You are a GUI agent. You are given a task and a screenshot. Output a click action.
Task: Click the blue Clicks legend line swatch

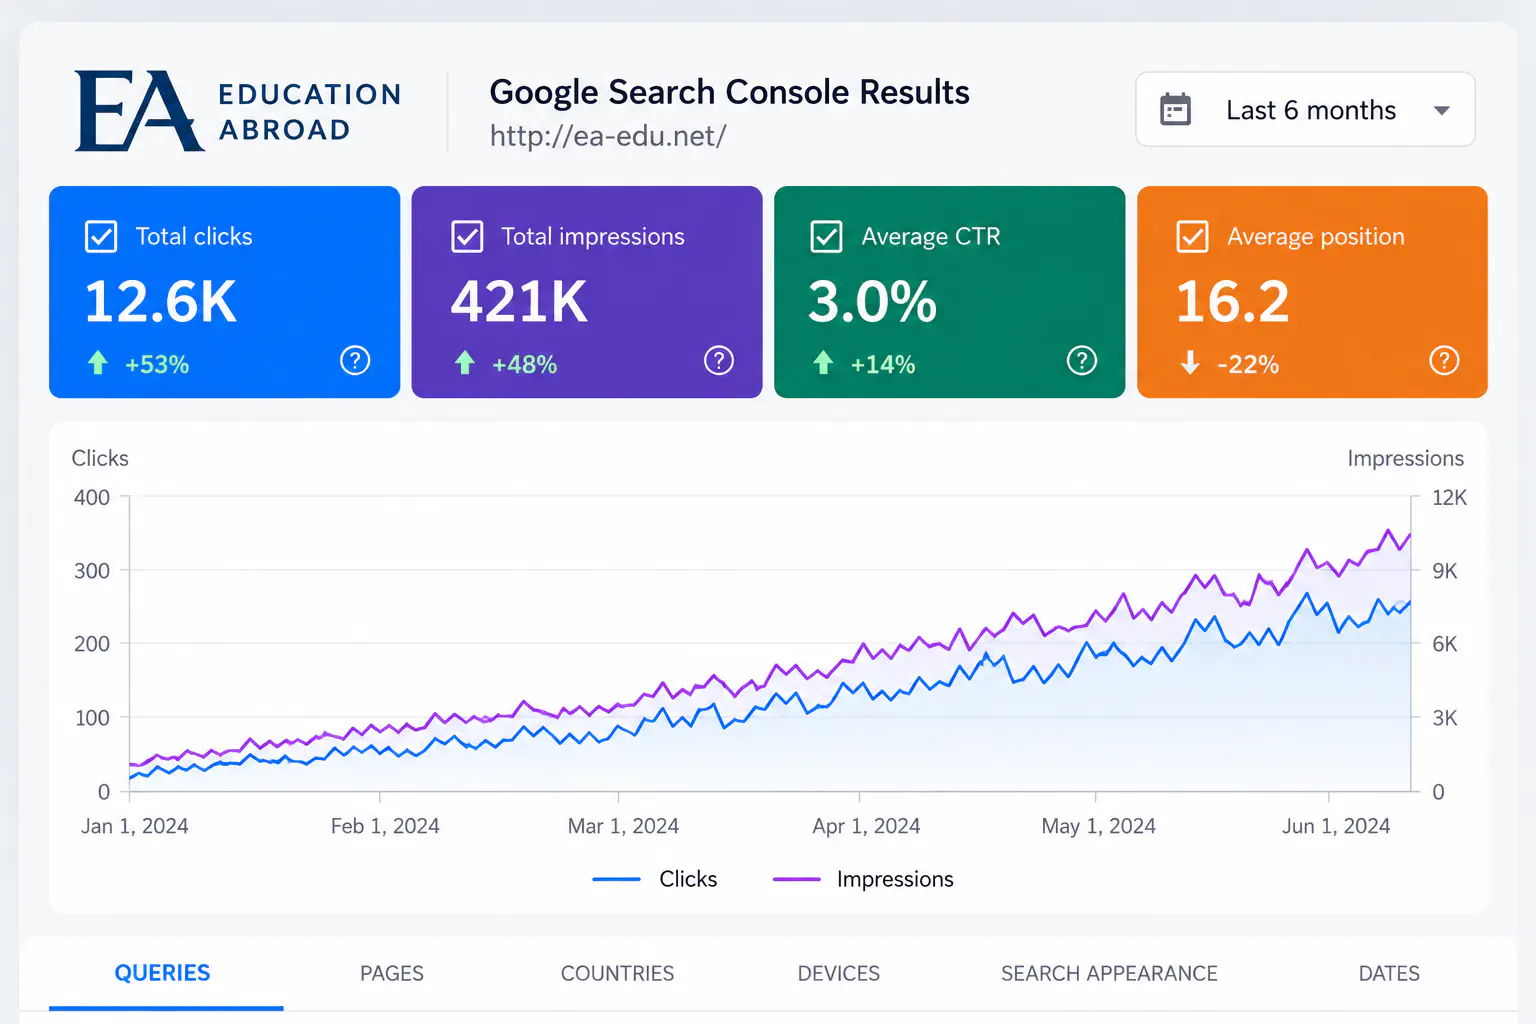[616, 879]
